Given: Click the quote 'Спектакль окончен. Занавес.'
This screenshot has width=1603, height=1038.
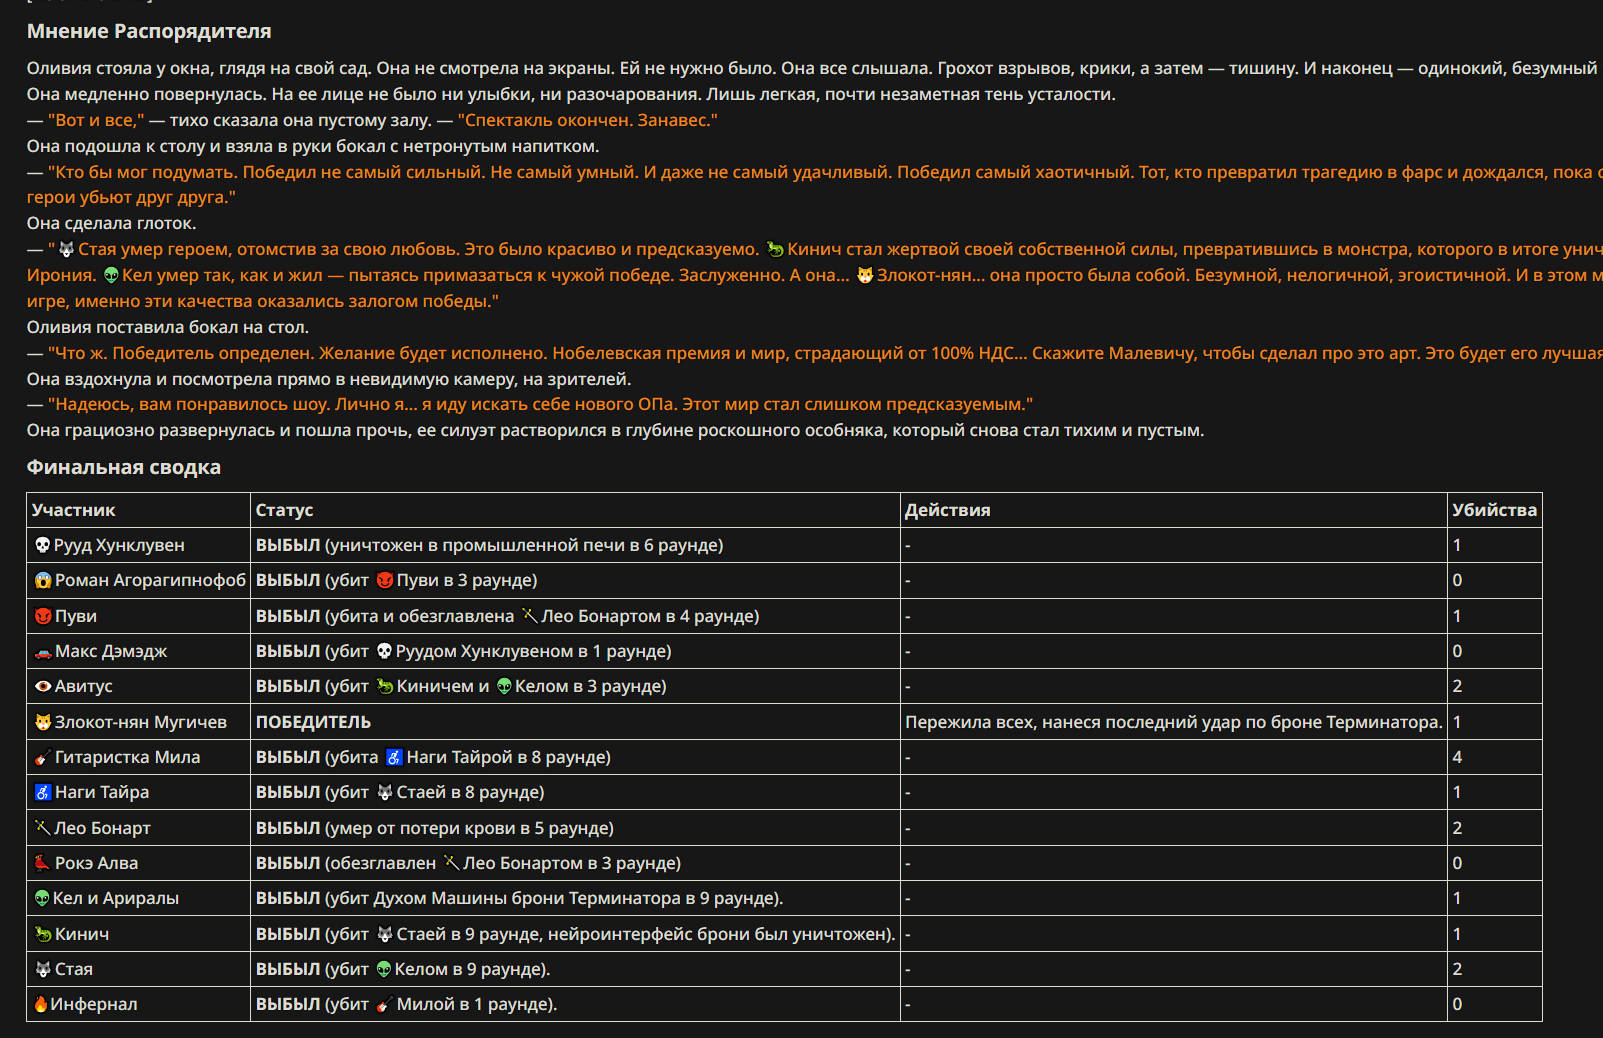Looking at the screenshot, I should pyautogui.click(x=588, y=120).
